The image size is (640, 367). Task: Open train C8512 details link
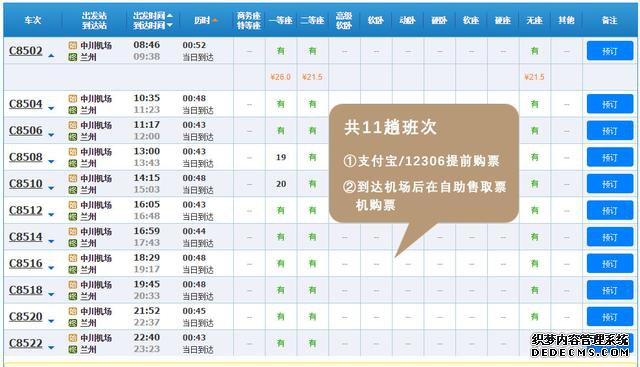coord(26,210)
